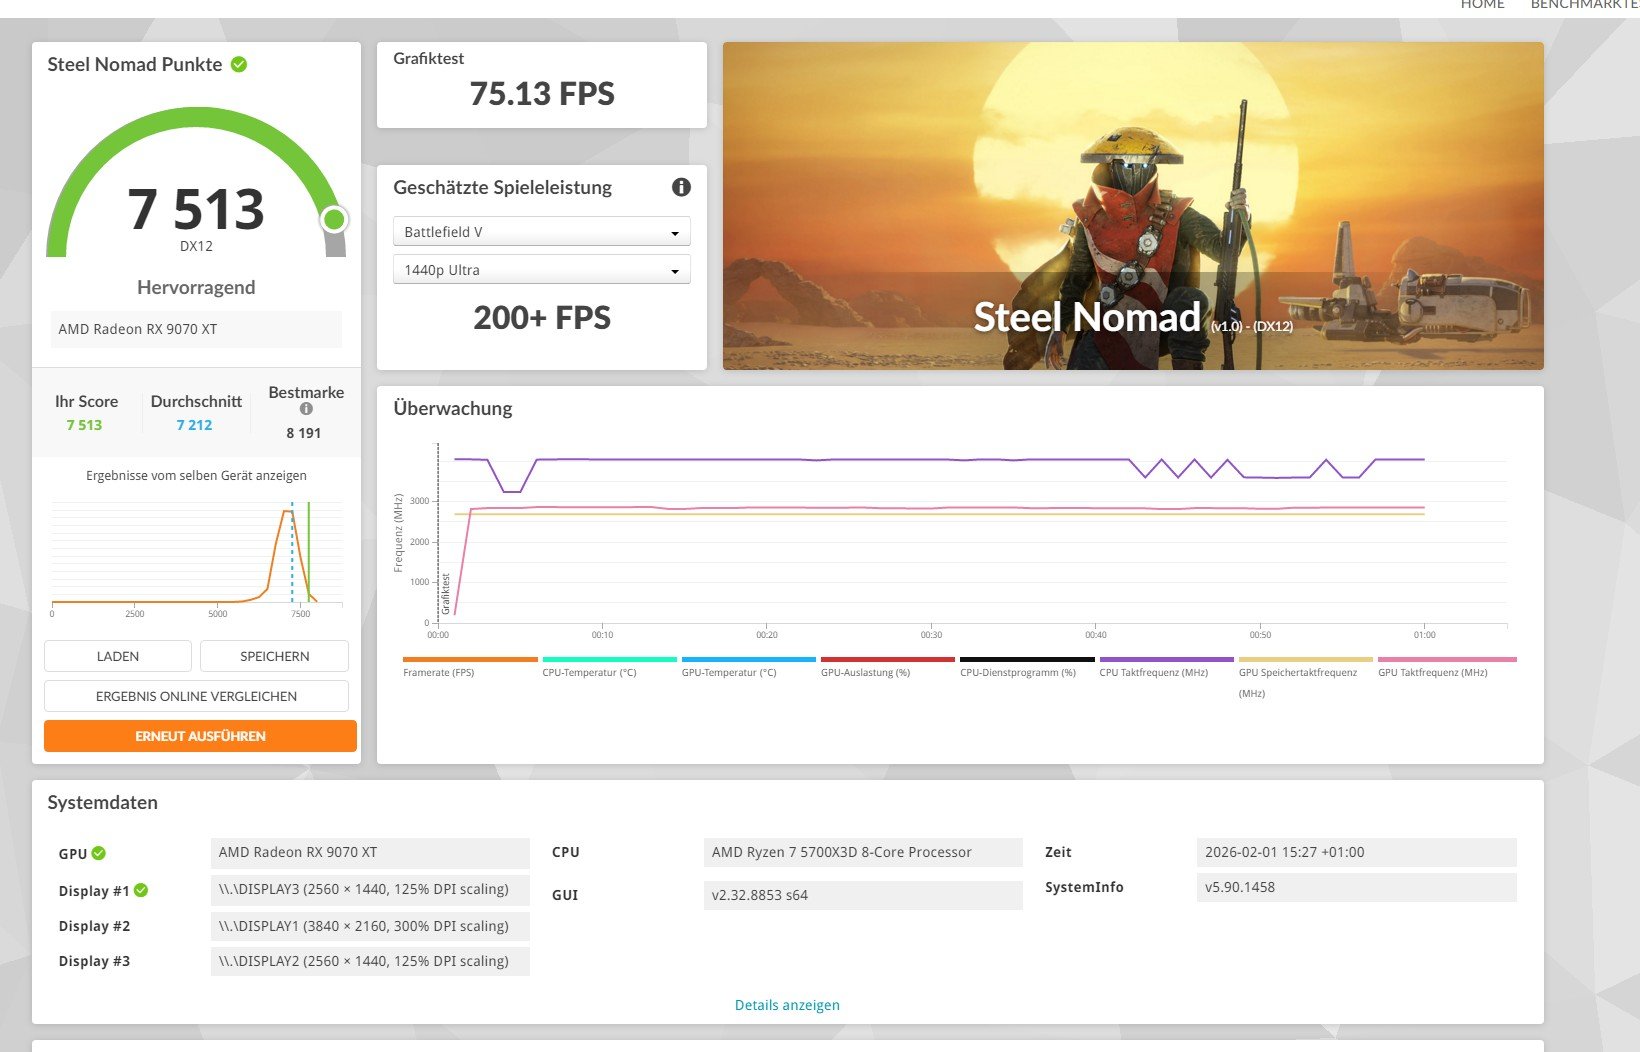1640x1052 pixels.
Task: Click the green score indicator on the gauge
Action: point(335,219)
